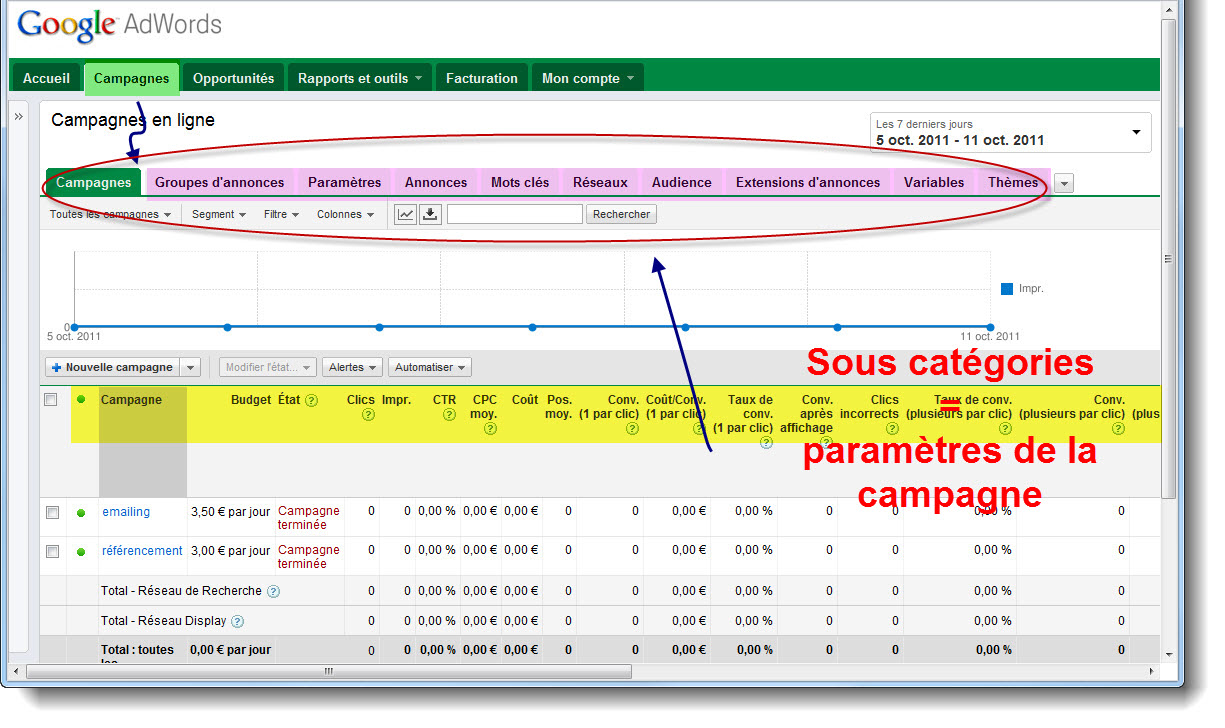This screenshot has width=1225, height=728.
Task: Sort by the Budget column header
Action: (x=250, y=400)
